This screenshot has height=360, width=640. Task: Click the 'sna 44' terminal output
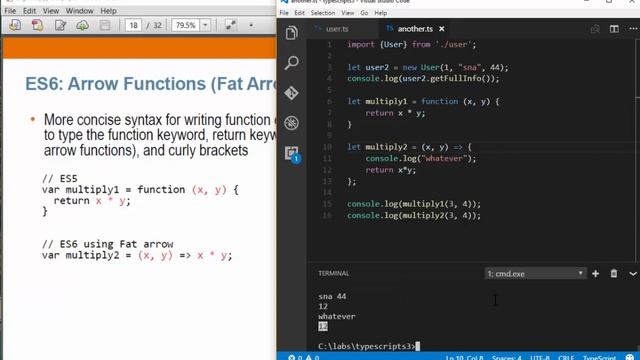click(x=332, y=296)
